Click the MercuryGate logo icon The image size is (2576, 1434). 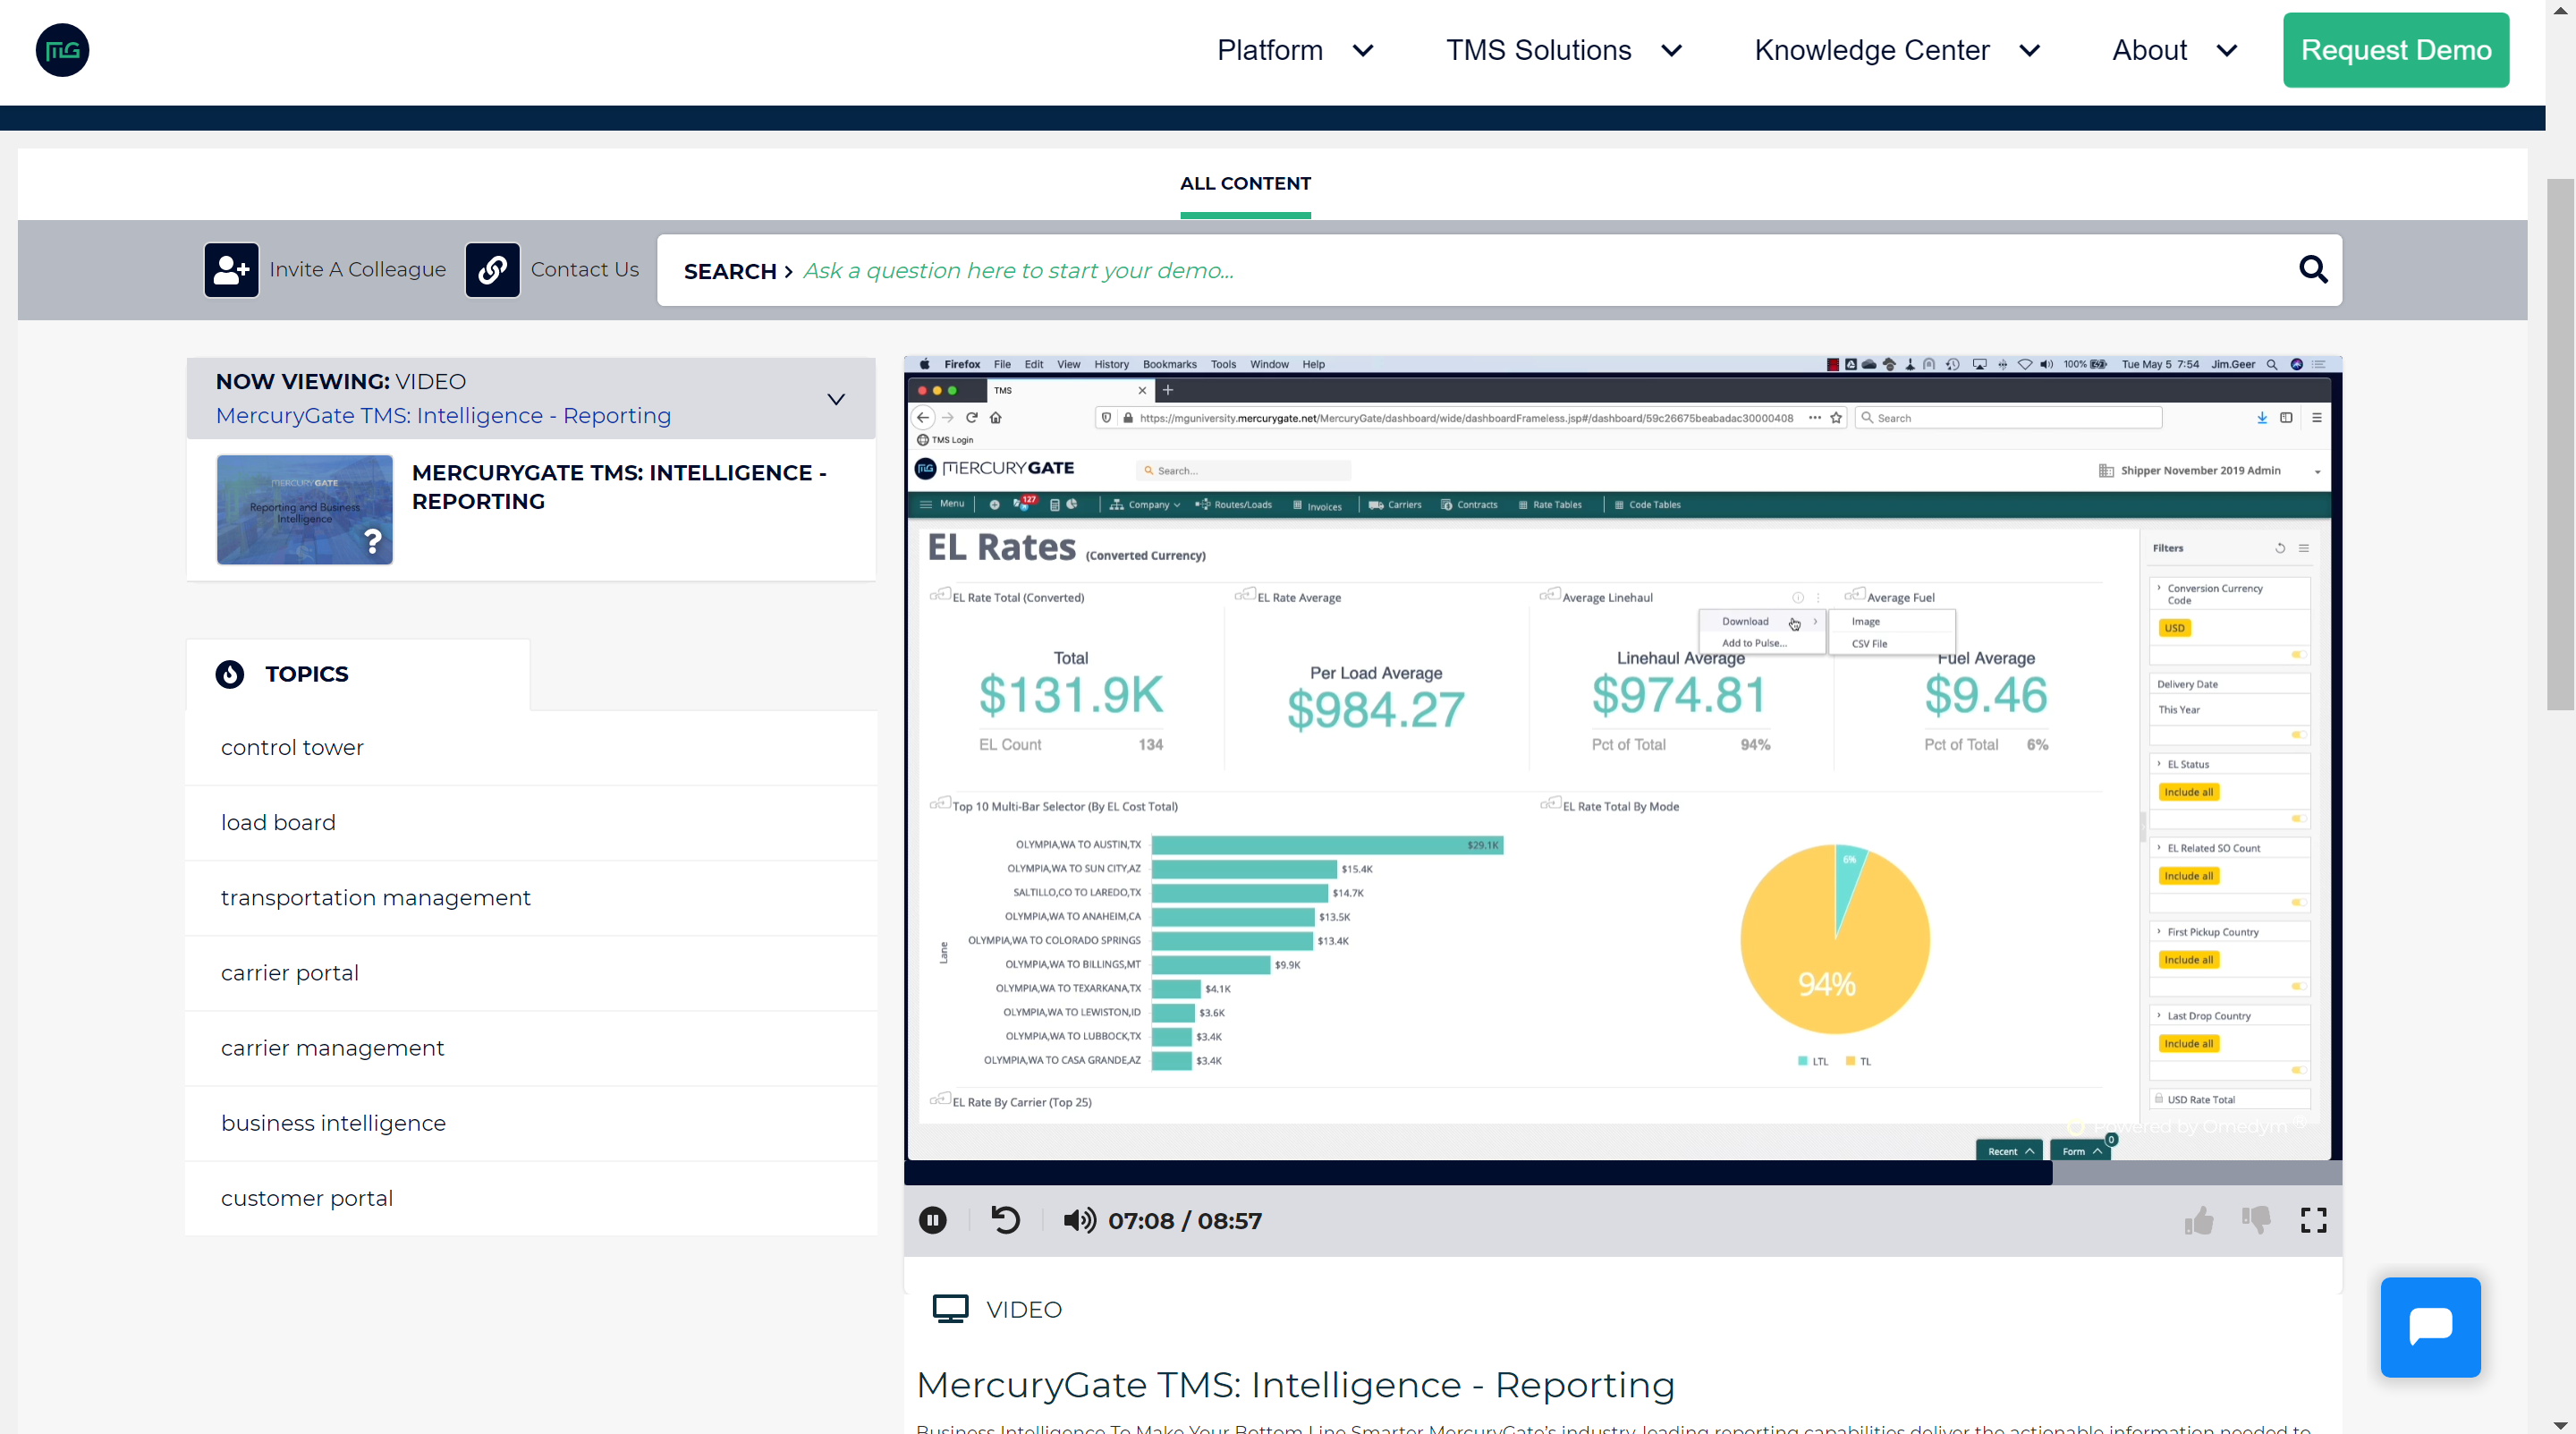tap(62, 50)
